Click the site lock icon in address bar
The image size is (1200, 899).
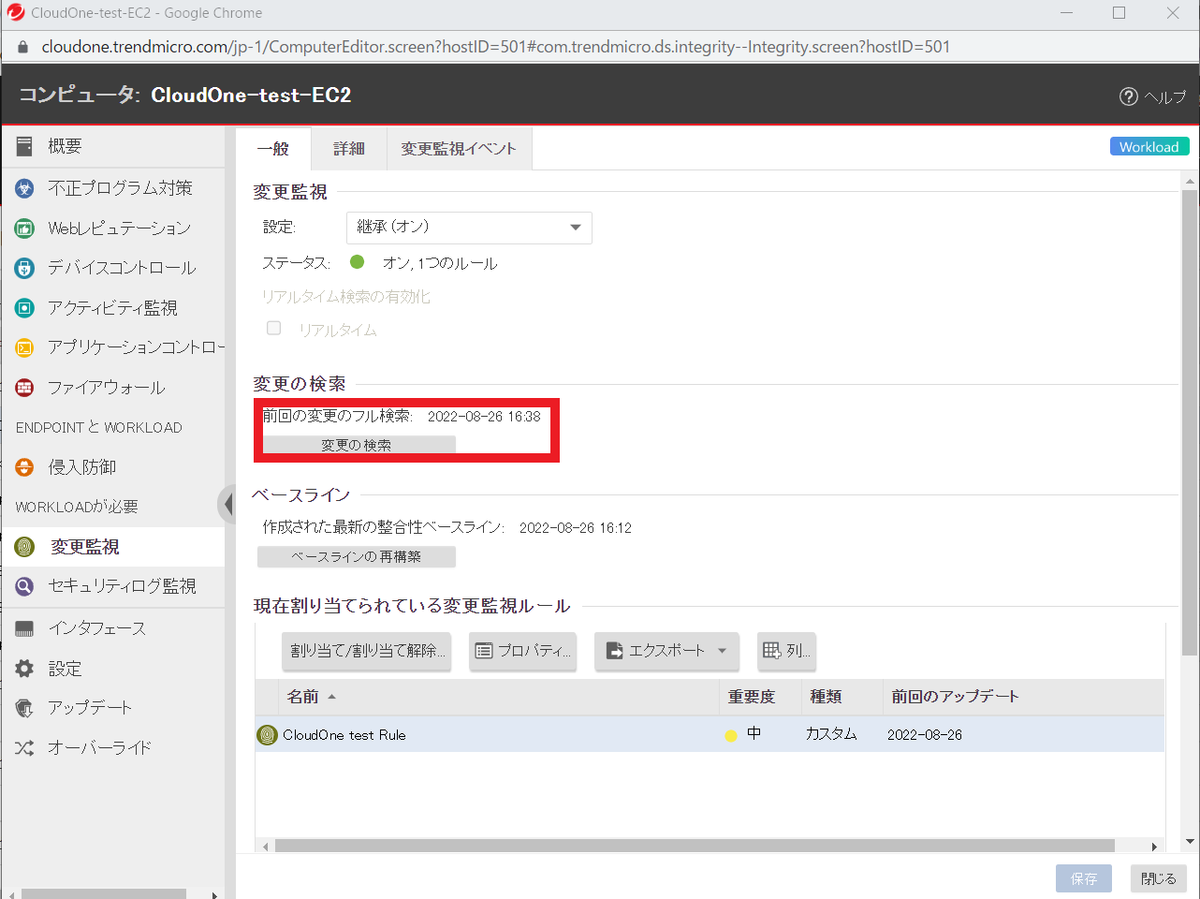[x=23, y=47]
